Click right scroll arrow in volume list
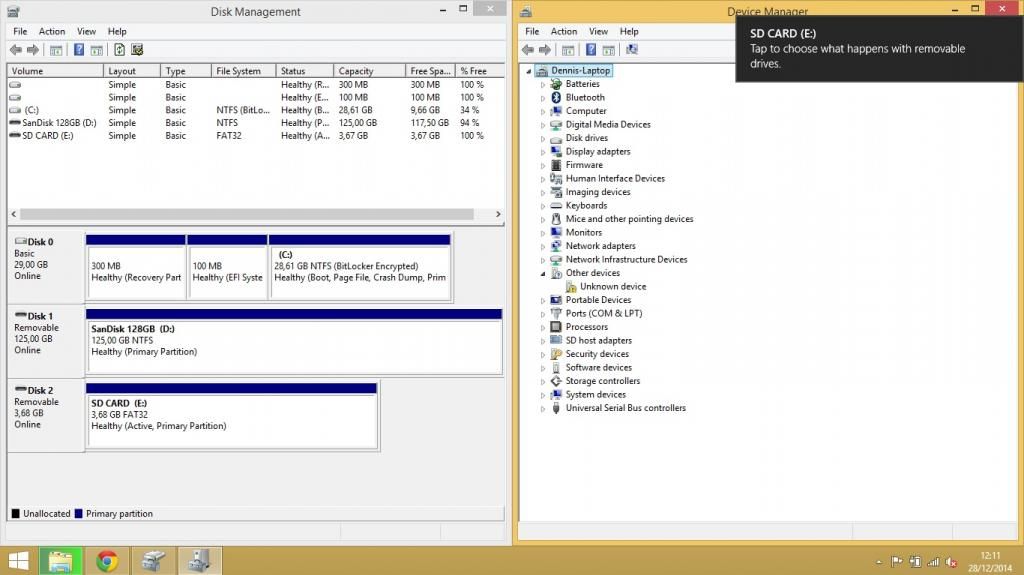 pyautogui.click(x=498, y=214)
